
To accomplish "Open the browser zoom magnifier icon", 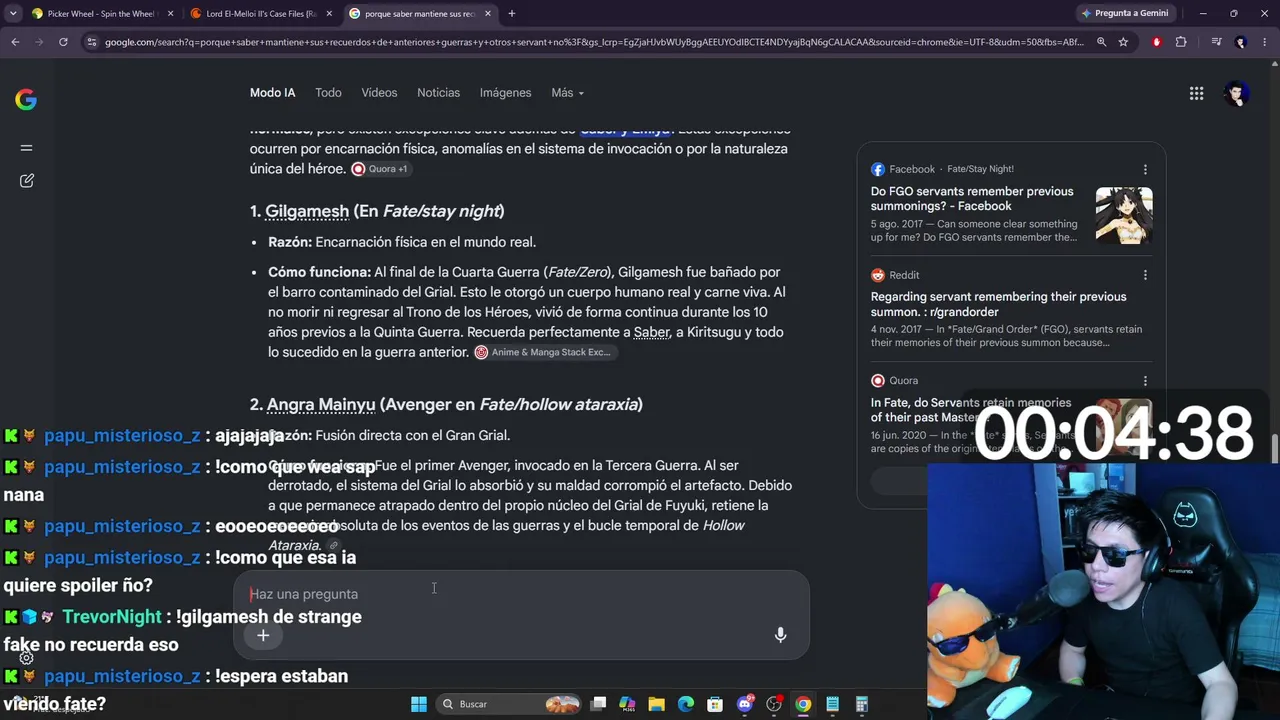I will coord(1101,42).
